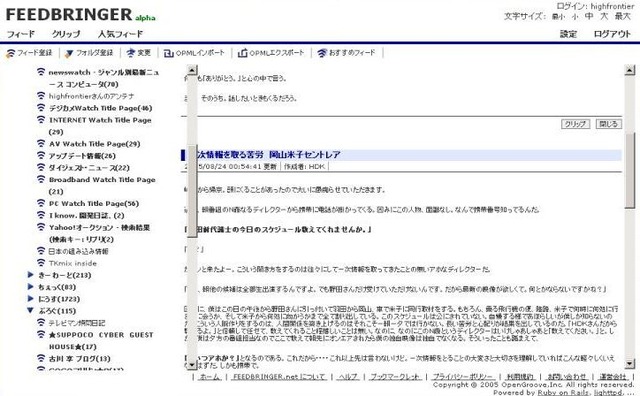This screenshot has width=640, height=396.
Task: Open 設定 settings menu
Action: [568, 34]
